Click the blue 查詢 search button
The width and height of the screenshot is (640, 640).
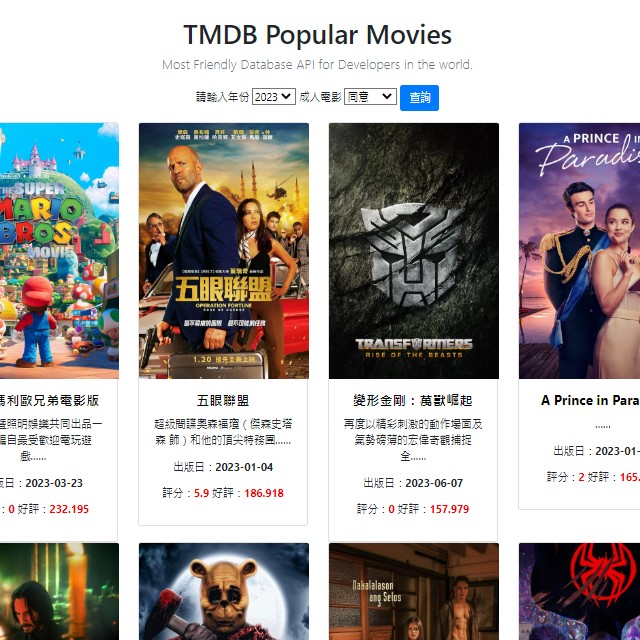(419, 98)
